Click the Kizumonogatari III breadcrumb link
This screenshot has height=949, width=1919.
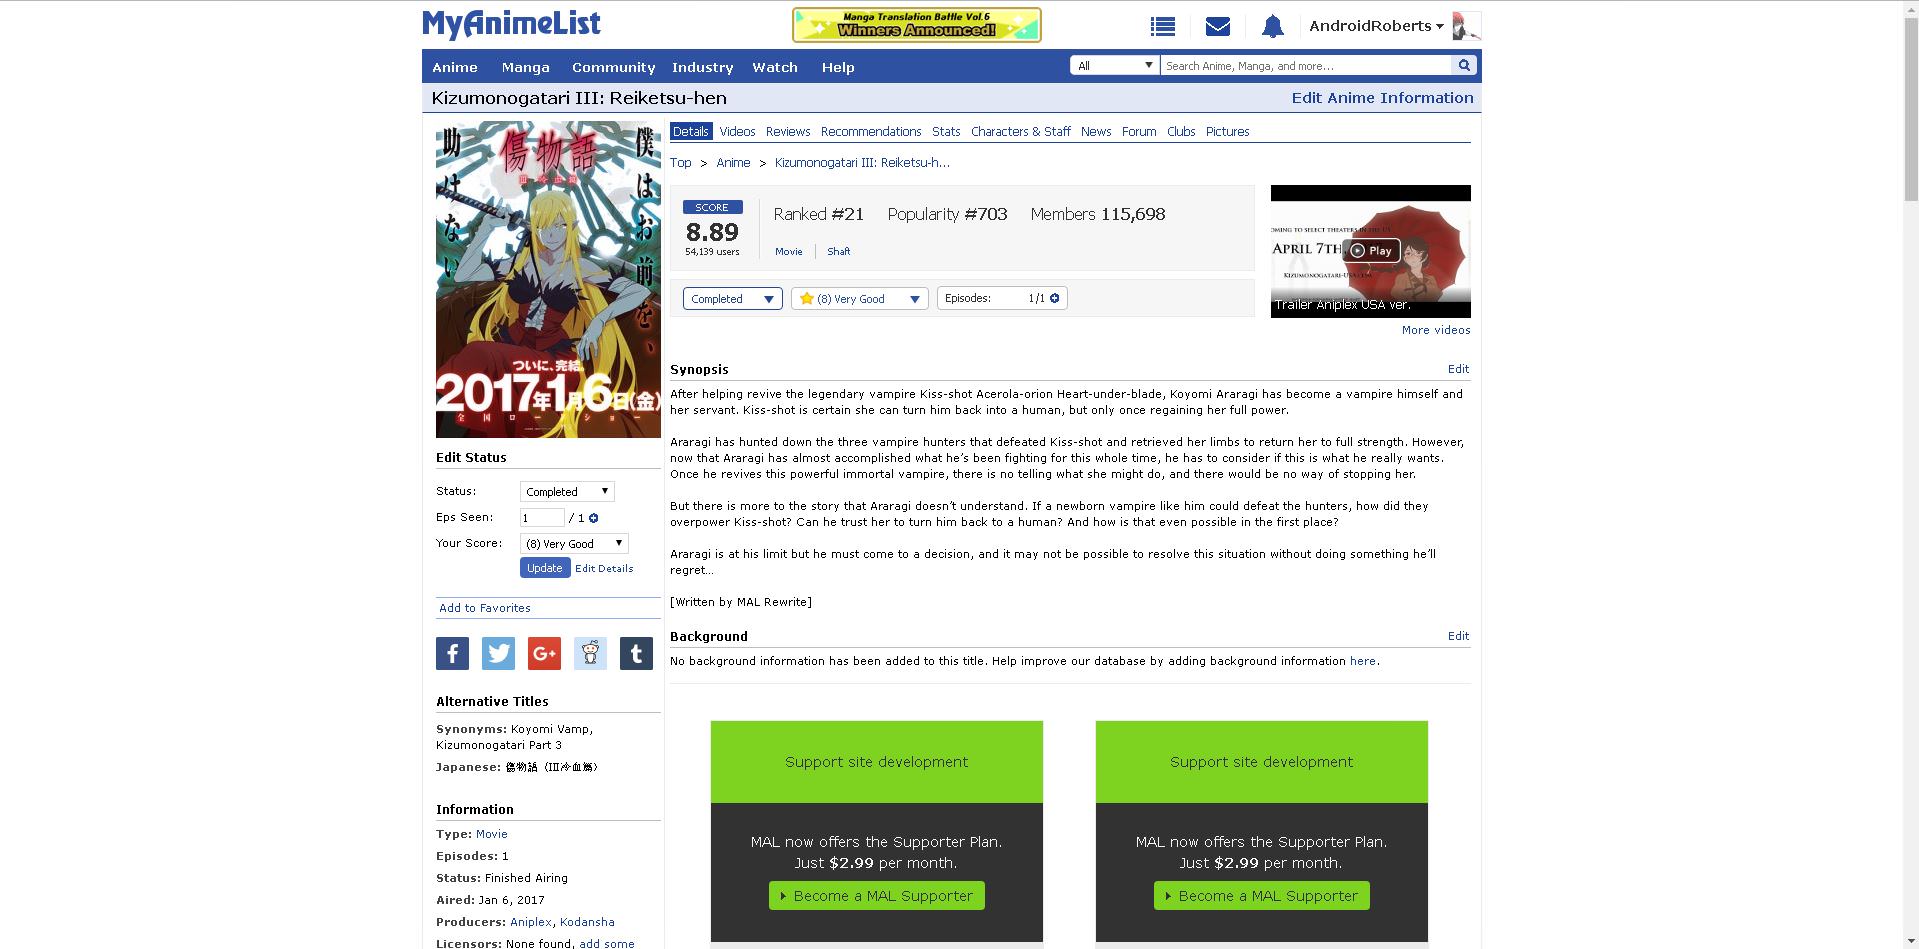862,163
